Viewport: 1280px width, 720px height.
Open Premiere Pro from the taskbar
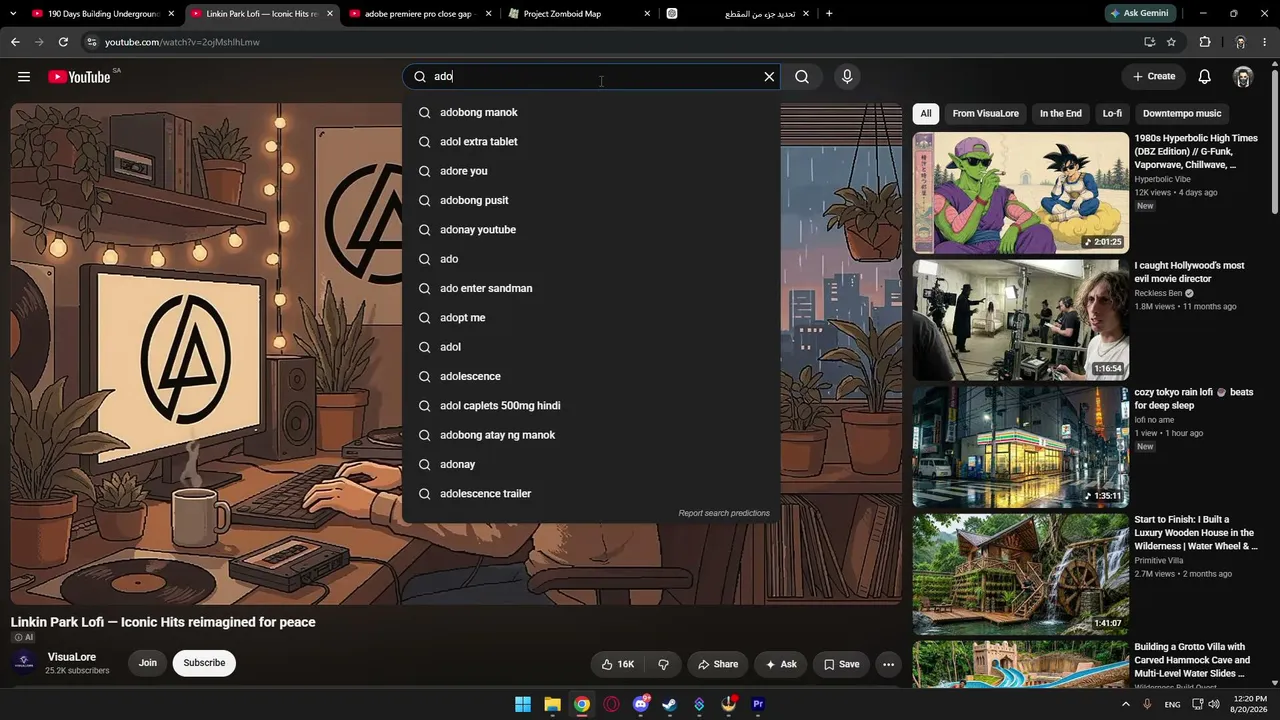coord(758,704)
